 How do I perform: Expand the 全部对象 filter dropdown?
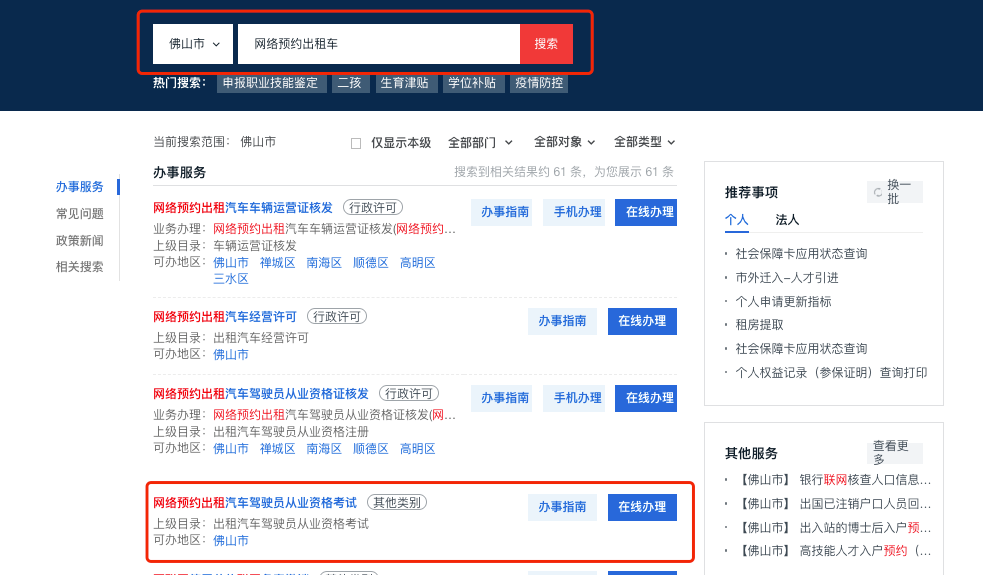564,142
